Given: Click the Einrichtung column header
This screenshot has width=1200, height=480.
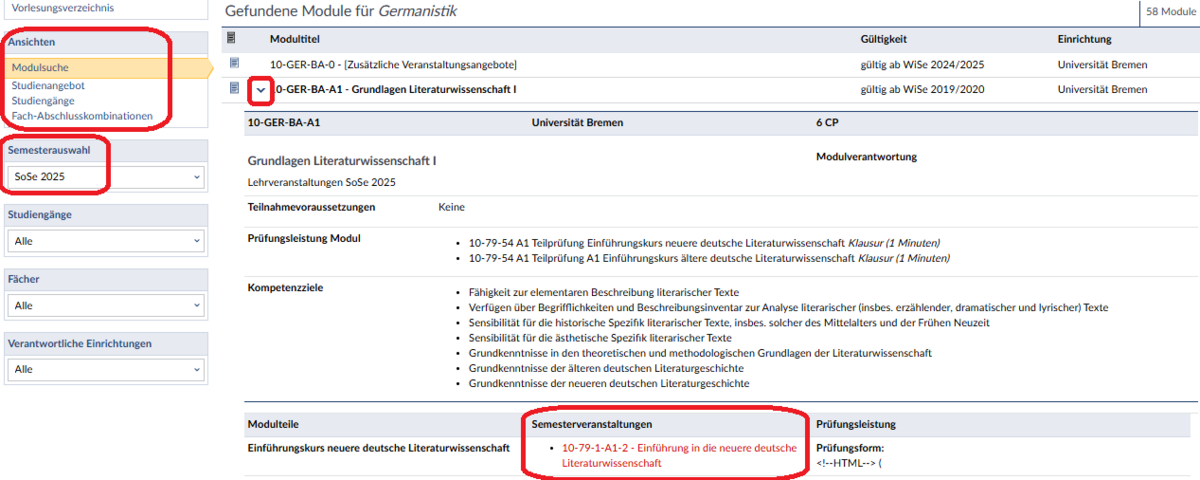Looking at the screenshot, I should pos(1084,39).
